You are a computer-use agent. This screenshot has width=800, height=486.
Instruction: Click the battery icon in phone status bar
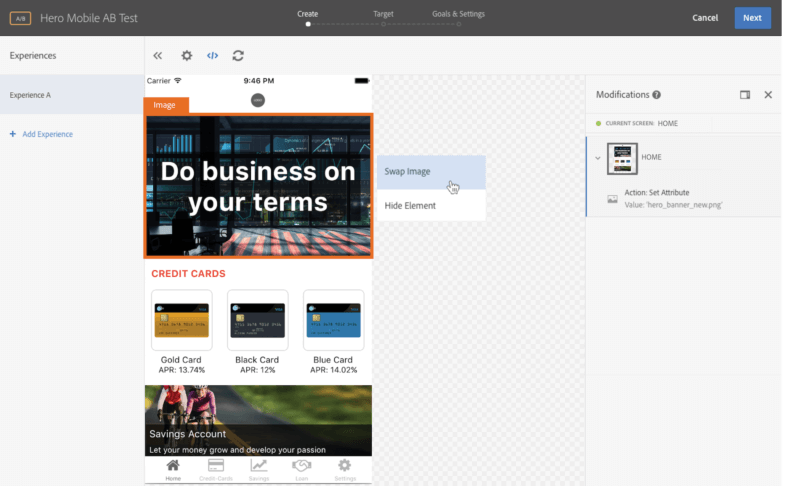pos(362,81)
